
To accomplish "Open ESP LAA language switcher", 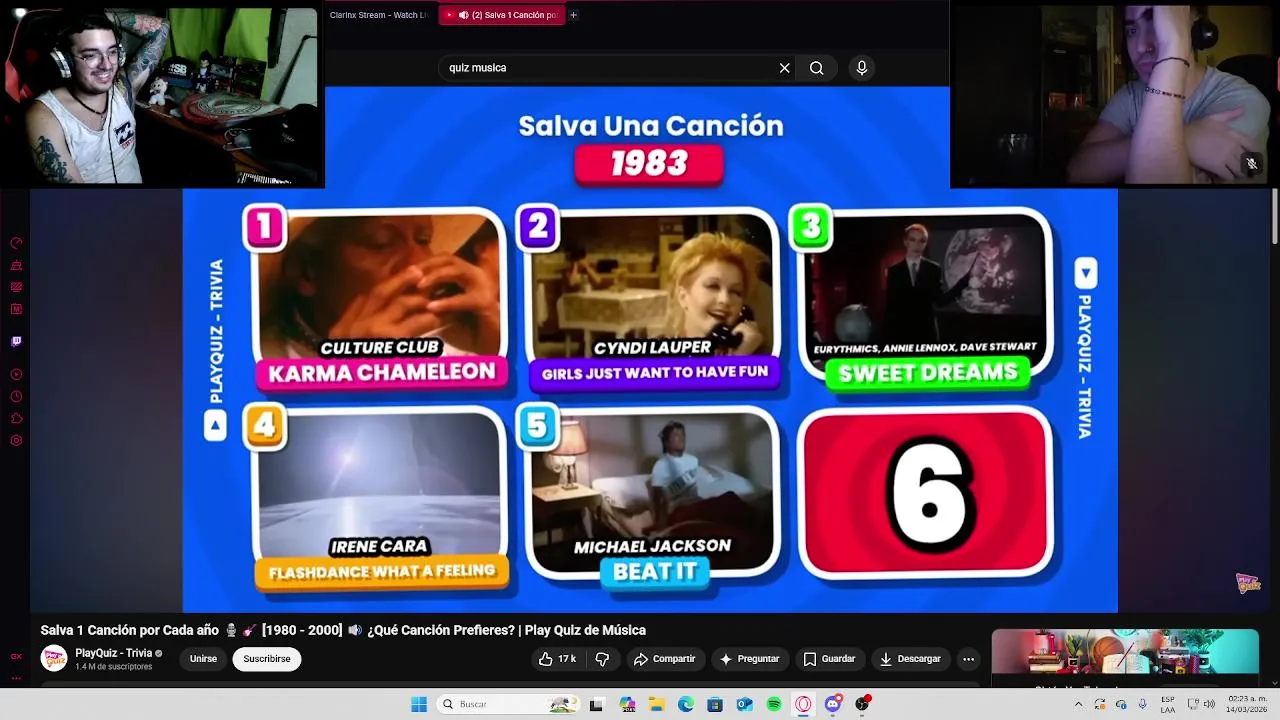I will tap(1168, 704).
